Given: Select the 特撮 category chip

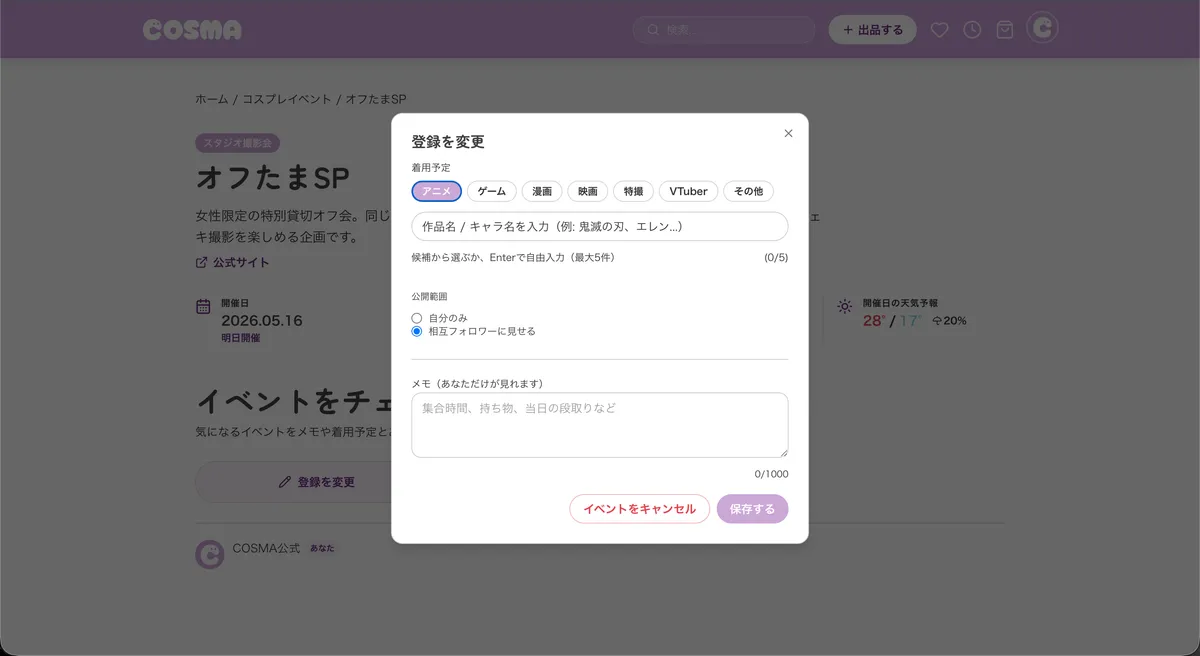Looking at the screenshot, I should (x=634, y=191).
